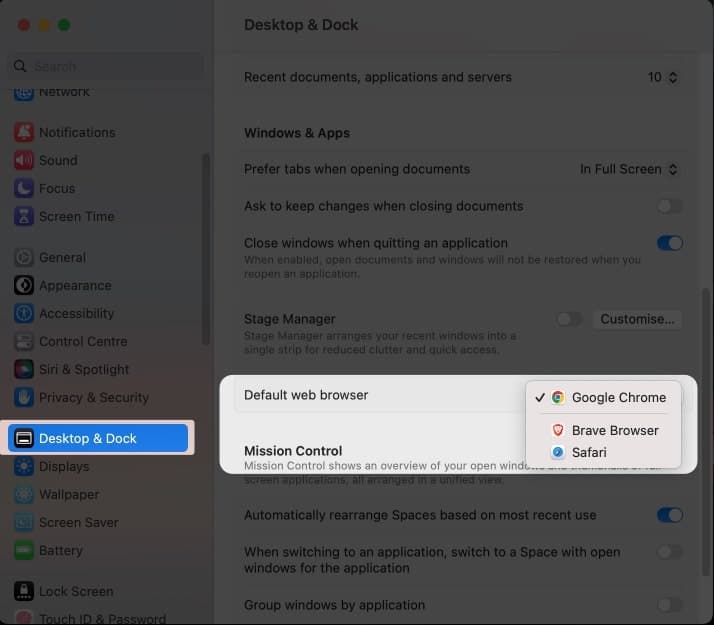
Task: Select Control Centre label
Action: pyautogui.click(x=83, y=341)
